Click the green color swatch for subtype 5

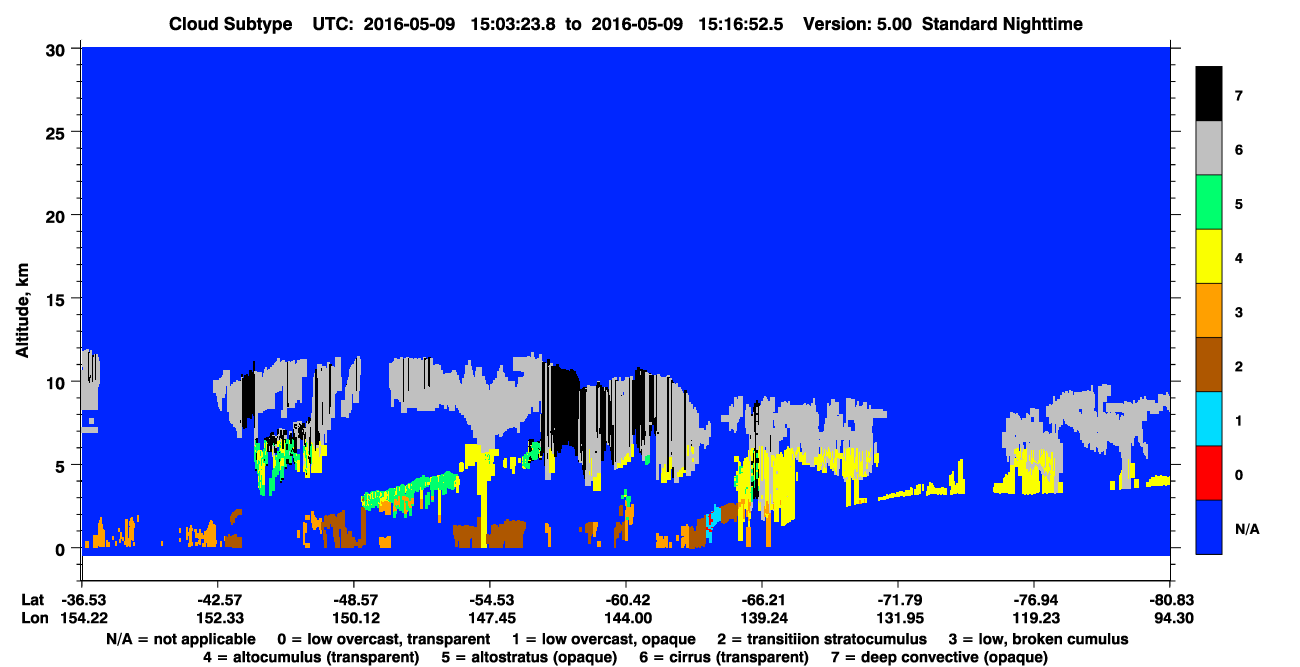click(1209, 203)
